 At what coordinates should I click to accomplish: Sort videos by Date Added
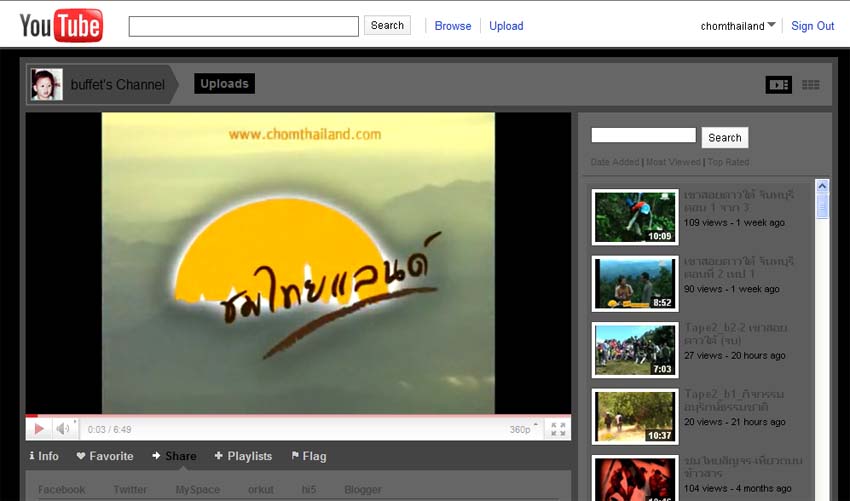click(615, 162)
